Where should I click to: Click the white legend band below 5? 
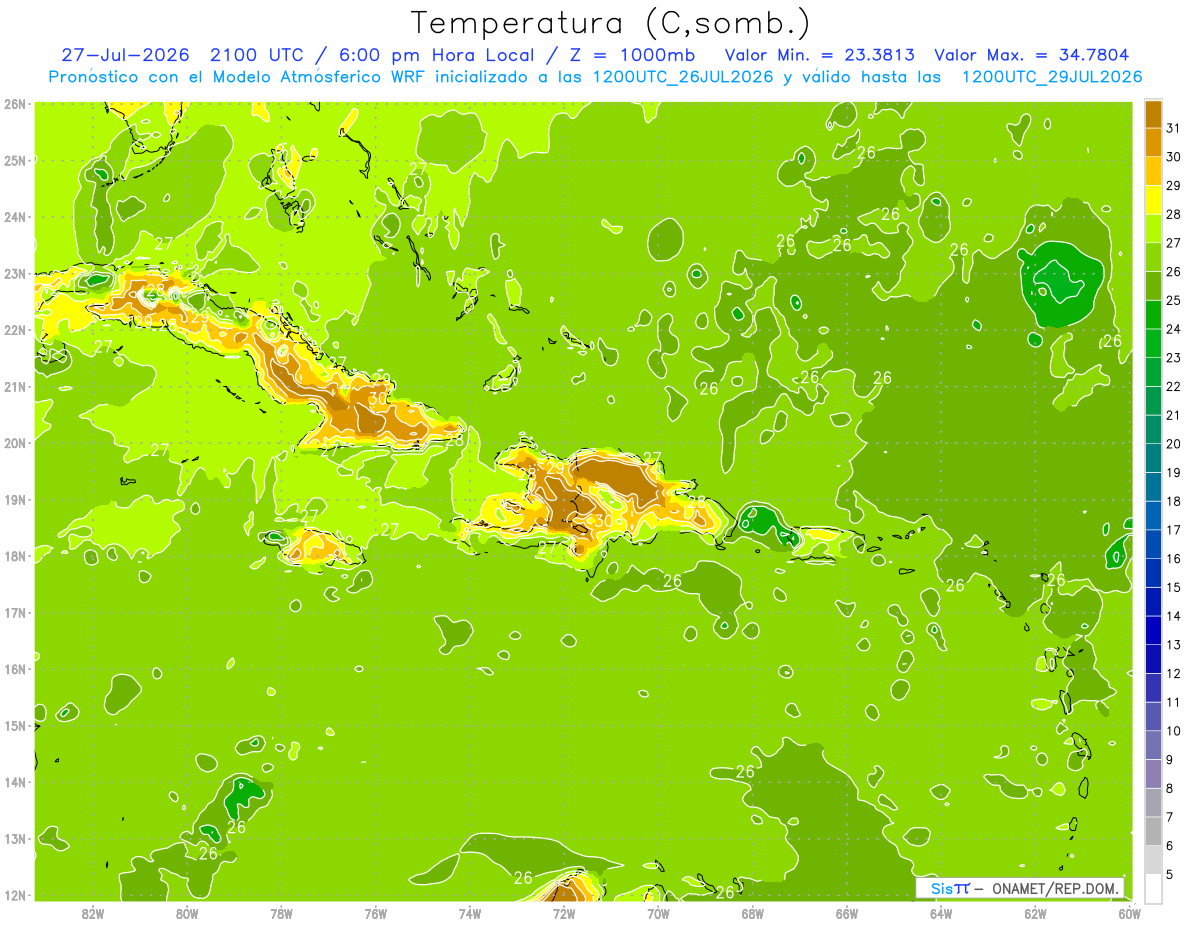click(x=1153, y=888)
